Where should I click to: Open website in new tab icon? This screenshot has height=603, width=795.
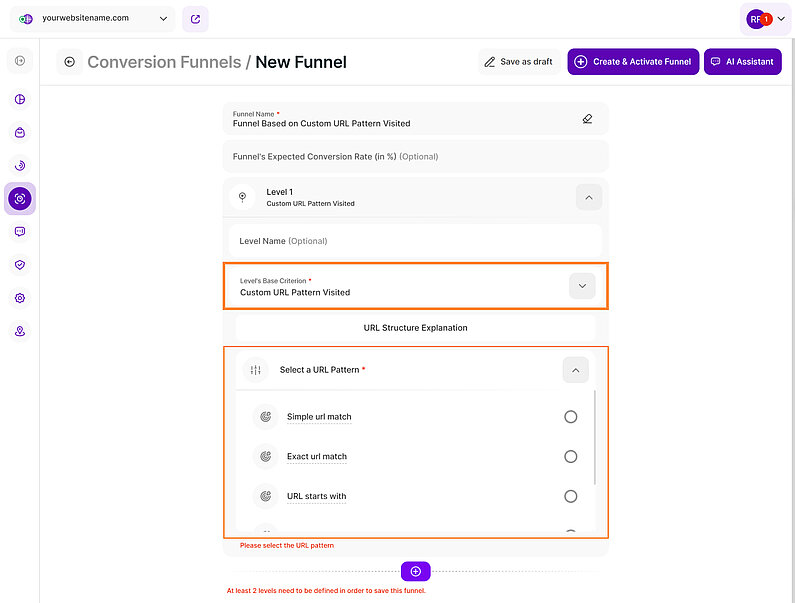[195, 18]
